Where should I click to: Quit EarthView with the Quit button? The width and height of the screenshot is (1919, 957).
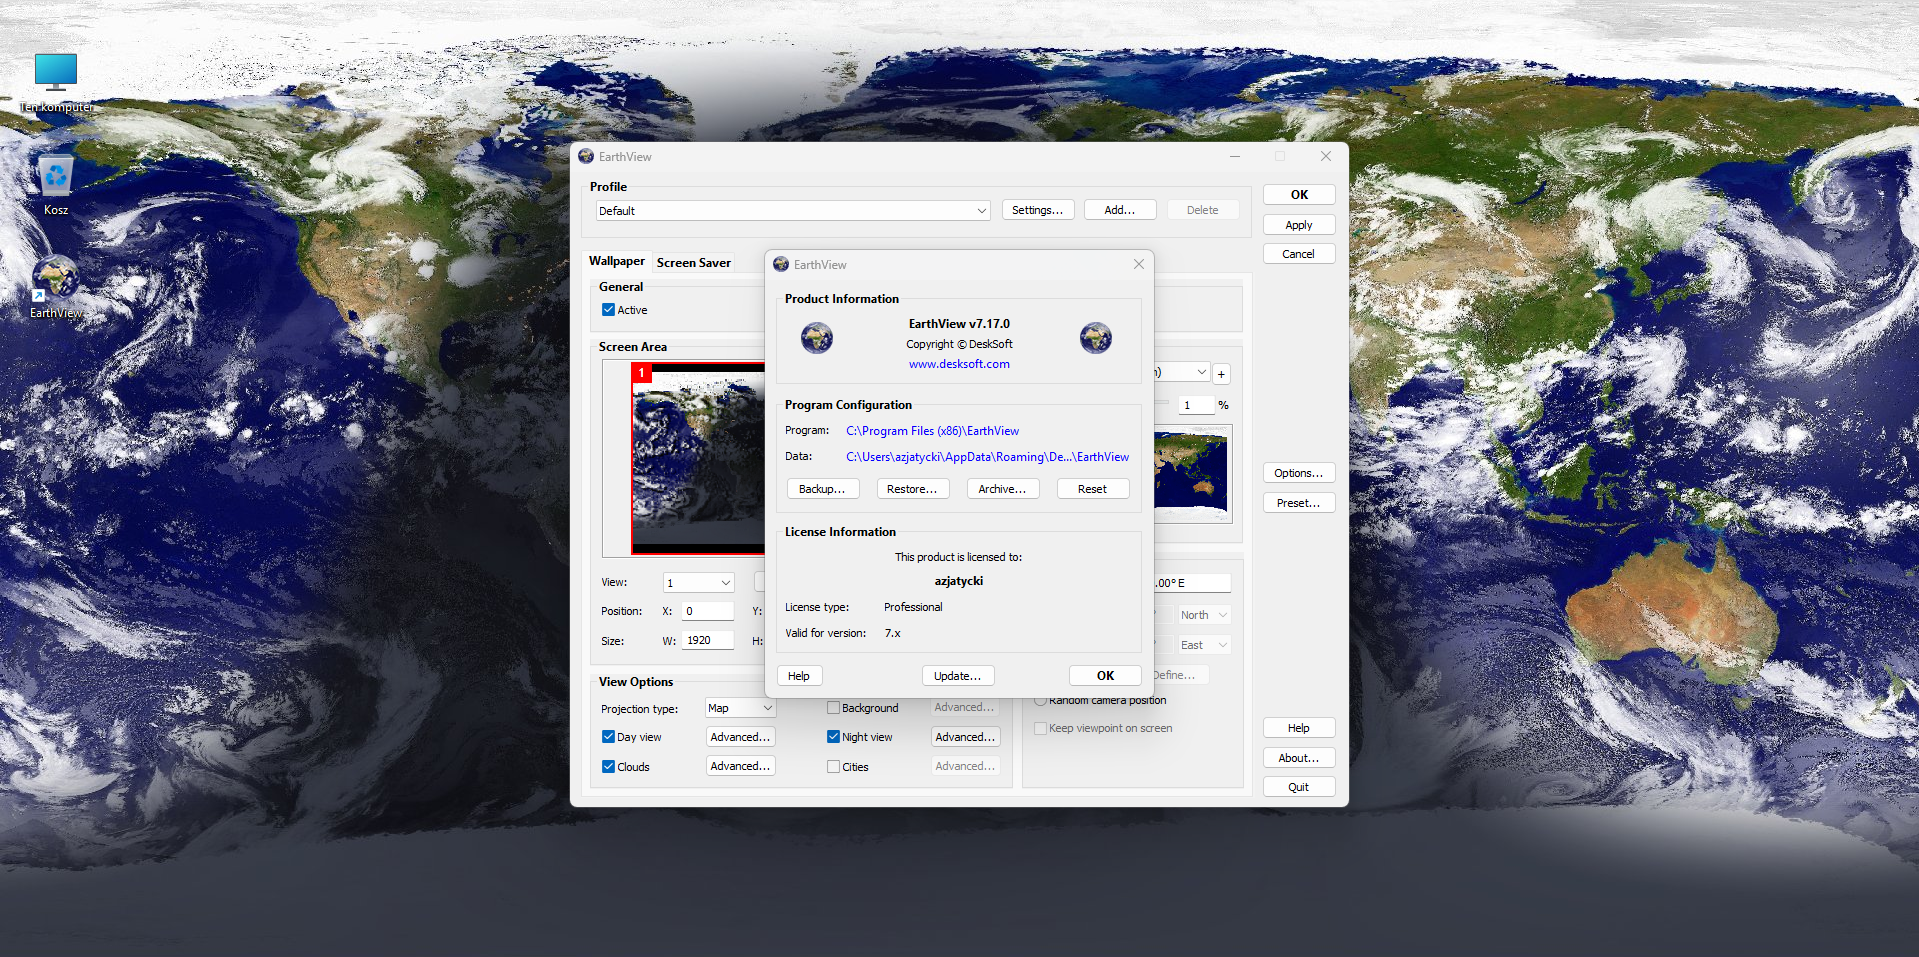pos(1299,787)
